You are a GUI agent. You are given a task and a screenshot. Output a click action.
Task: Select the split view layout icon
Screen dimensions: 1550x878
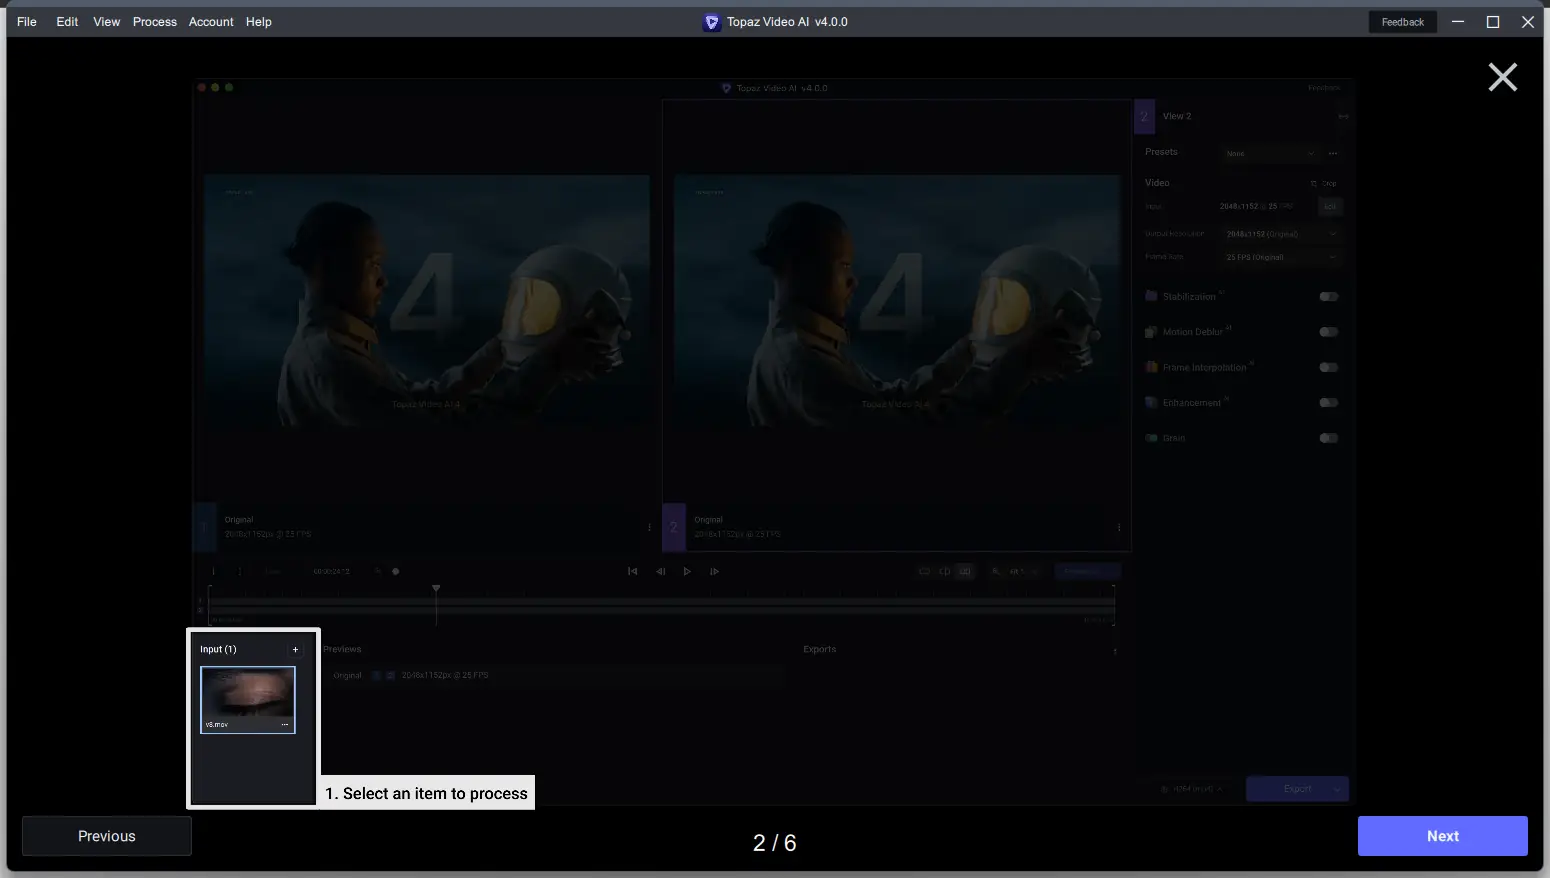pos(944,571)
